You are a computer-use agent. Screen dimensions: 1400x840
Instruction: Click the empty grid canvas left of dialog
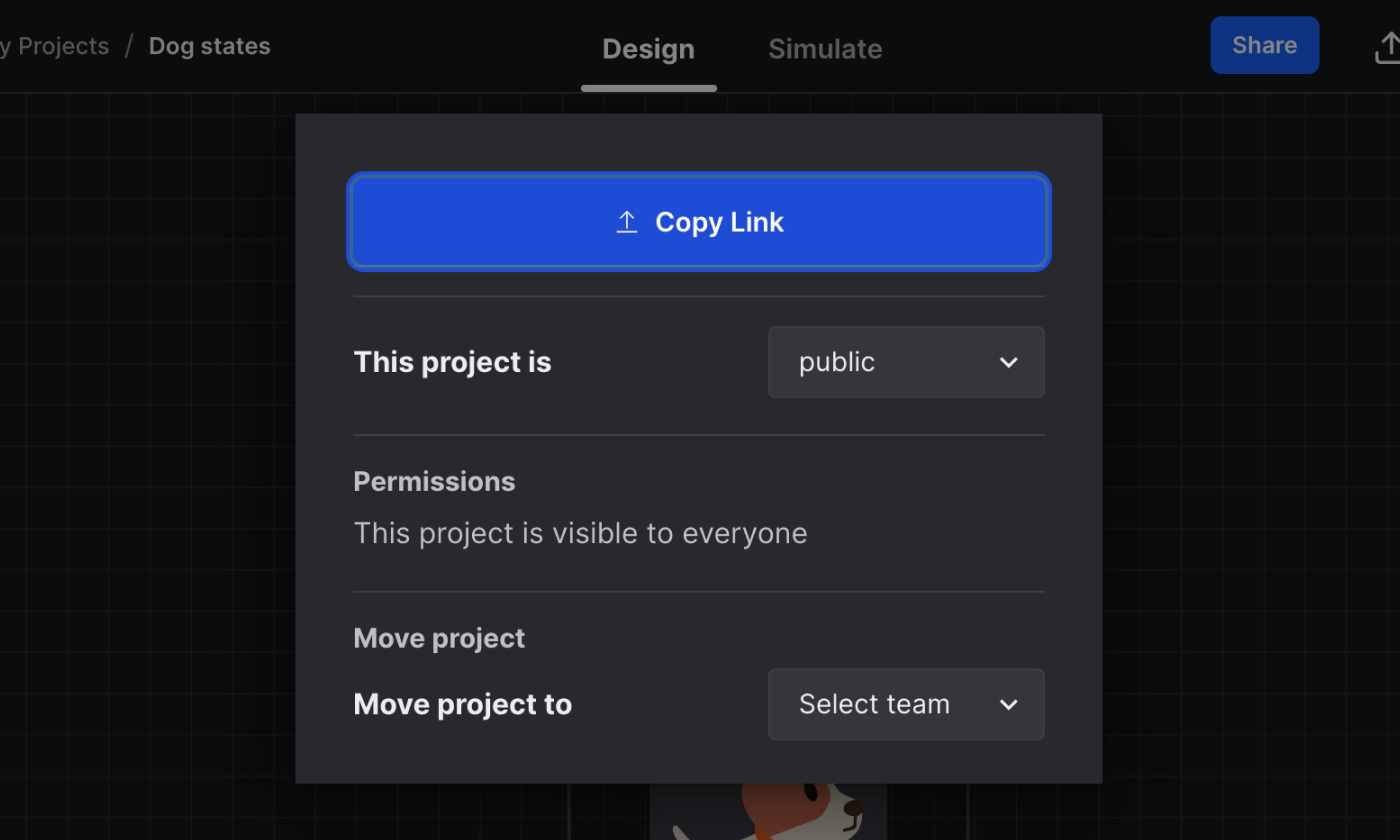click(150, 450)
